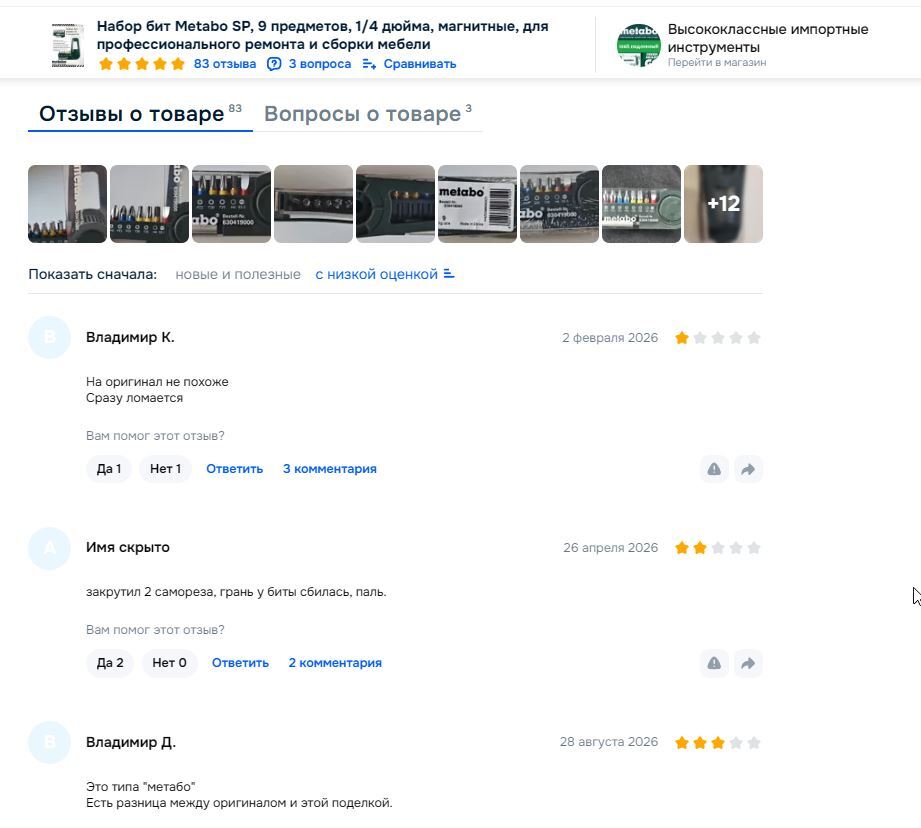
Task: Open the first review photo thumbnail
Action: [68, 204]
